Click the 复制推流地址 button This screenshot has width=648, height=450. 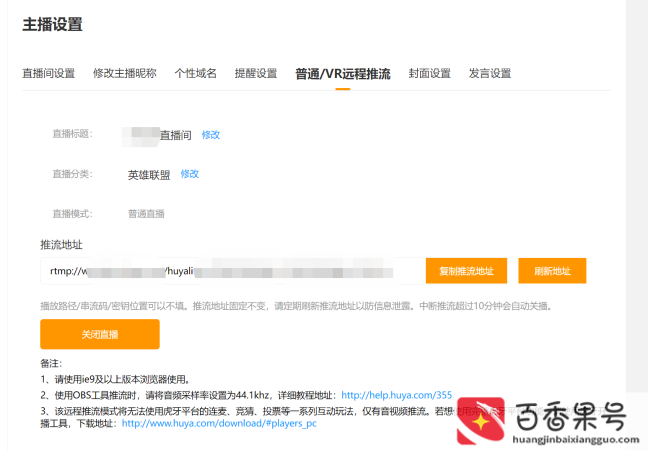coord(466,271)
